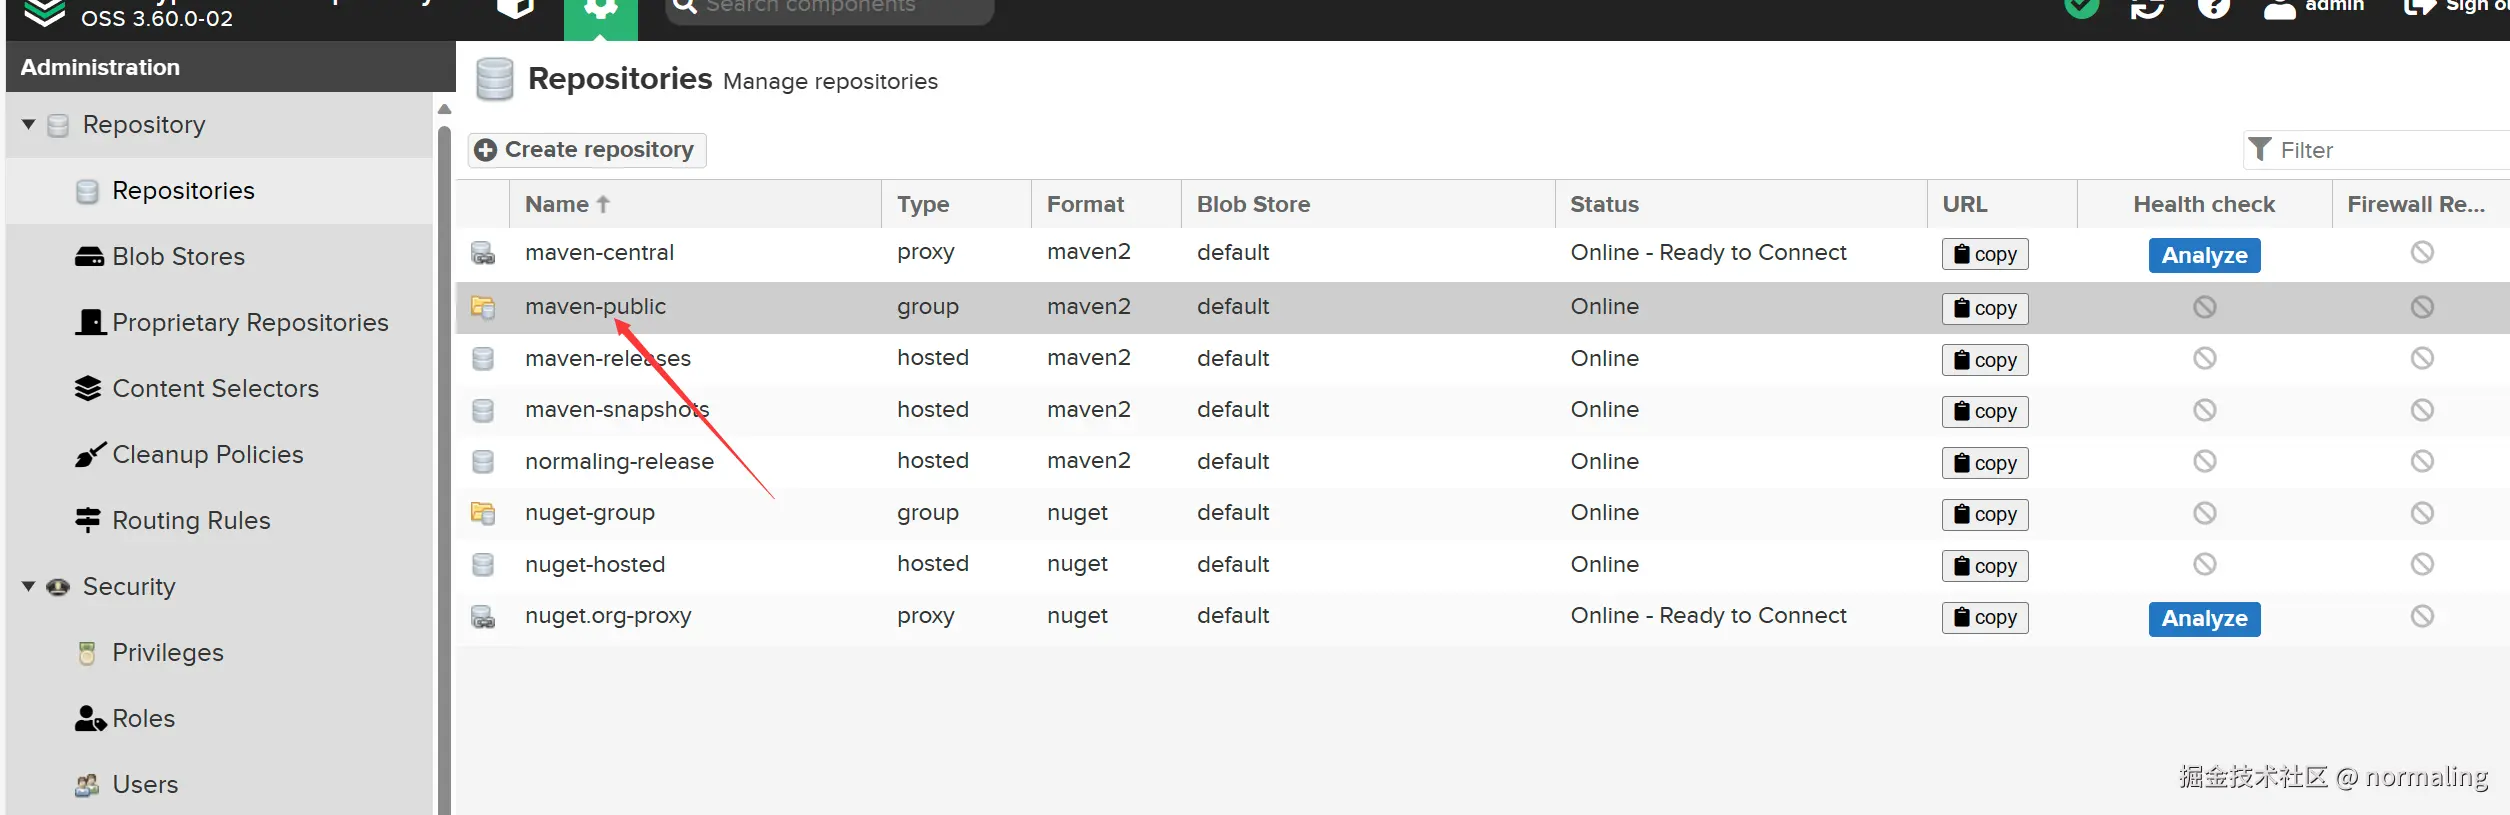
Task: Click the Filter input field
Action: [2390, 151]
